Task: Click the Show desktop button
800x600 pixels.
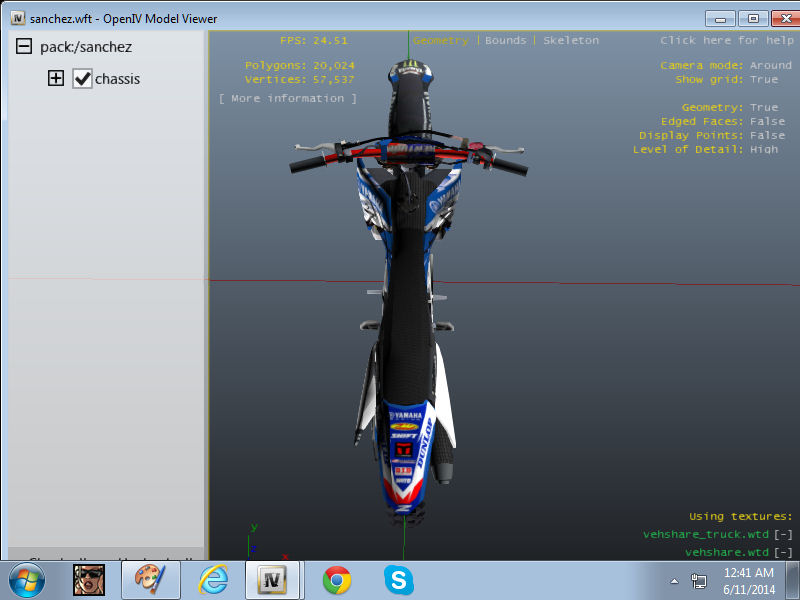Action: pyautogui.click(x=793, y=581)
